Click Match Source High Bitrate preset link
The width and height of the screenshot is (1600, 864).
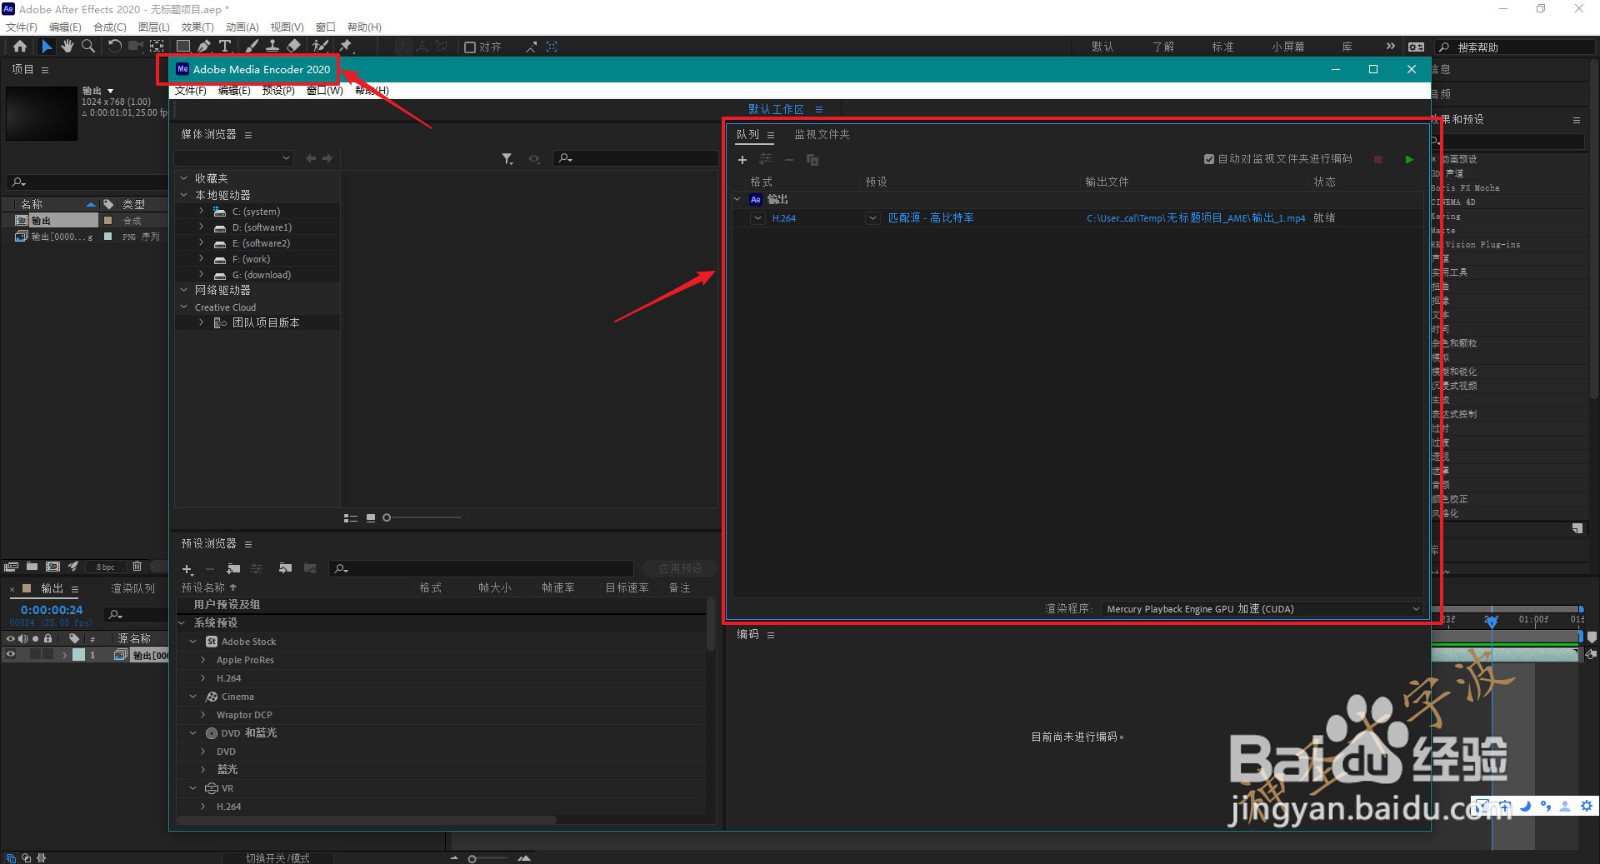pos(931,218)
